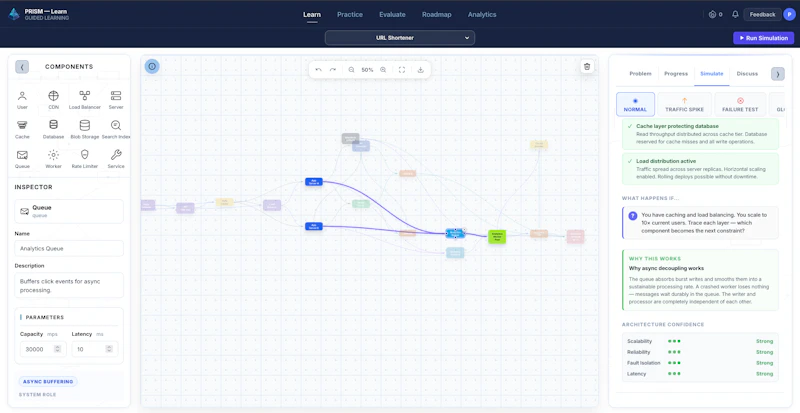Open the canvas info circle button
Viewport: 800px width, 413px height.
pyautogui.click(x=152, y=66)
